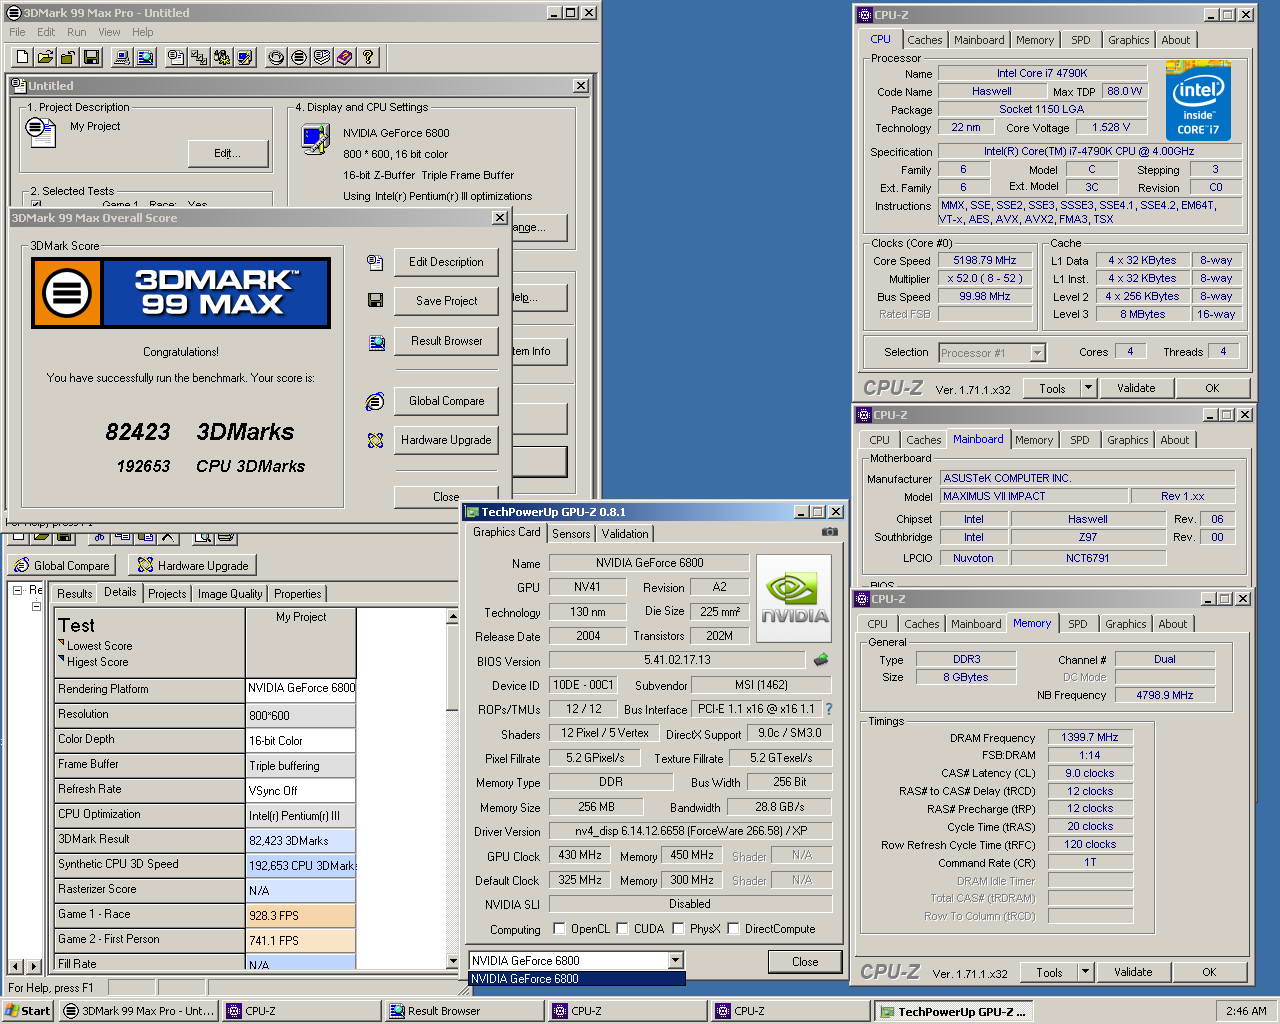Switch to 3DMark 99 Max Pro taskbar item
Image resolution: width=1280 pixels, height=1024 pixels.
139,1011
